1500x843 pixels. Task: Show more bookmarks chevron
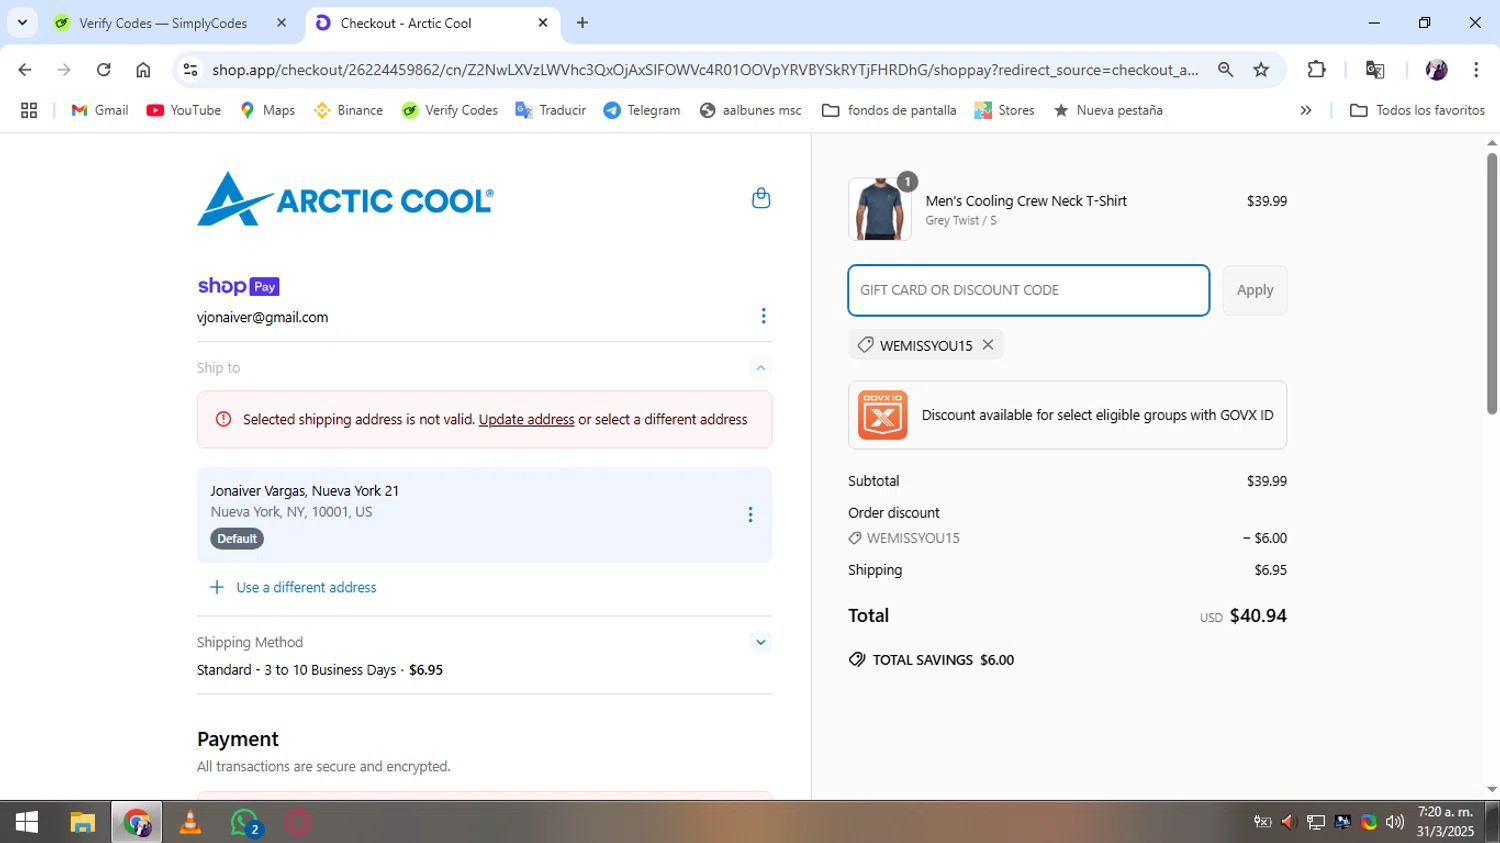pyautogui.click(x=1305, y=110)
